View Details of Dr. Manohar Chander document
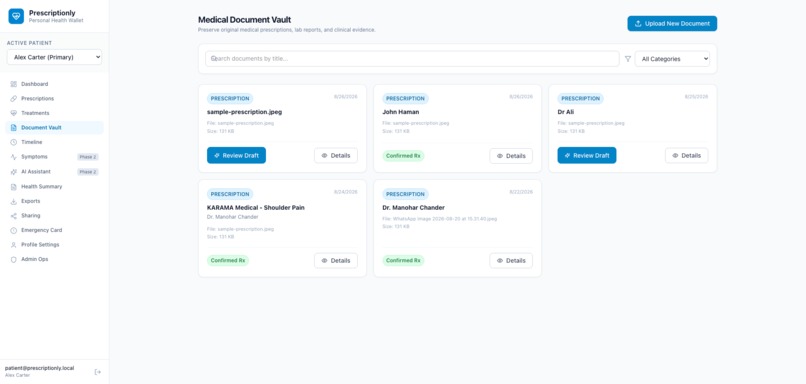This screenshot has height=384, width=806. pos(511,261)
